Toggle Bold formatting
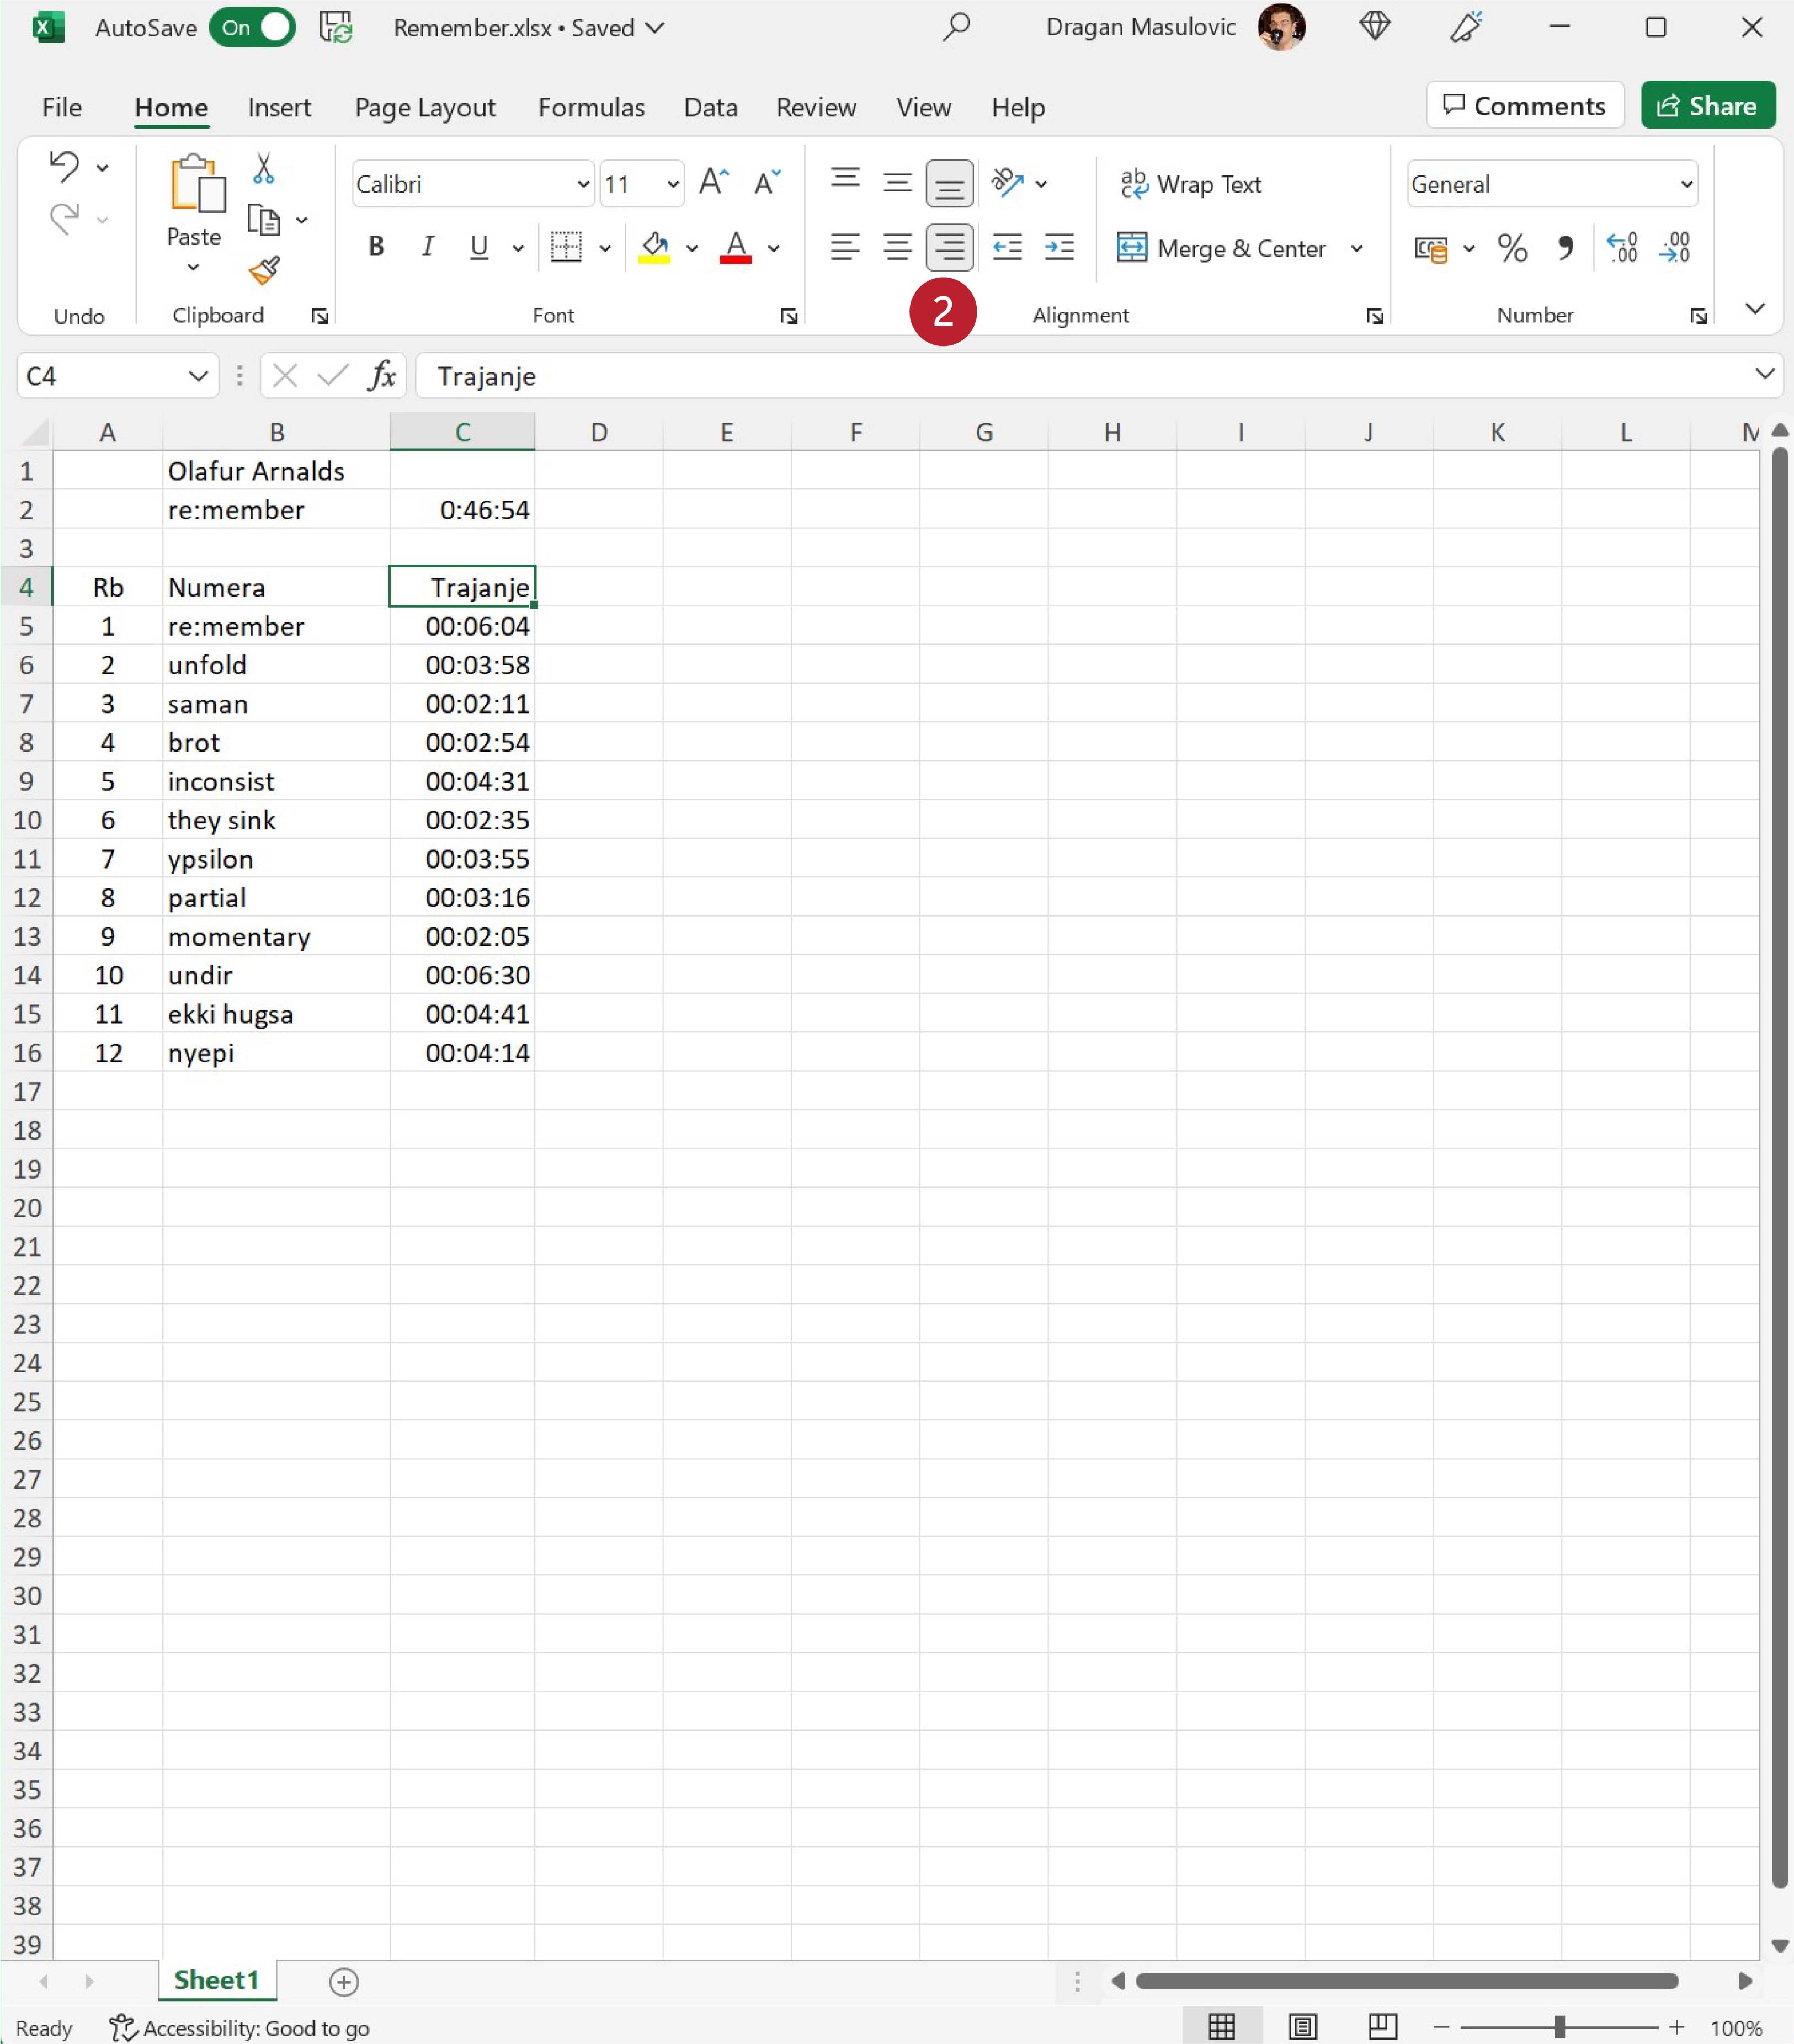This screenshot has width=1794, height=2044. tap(376, 247)
